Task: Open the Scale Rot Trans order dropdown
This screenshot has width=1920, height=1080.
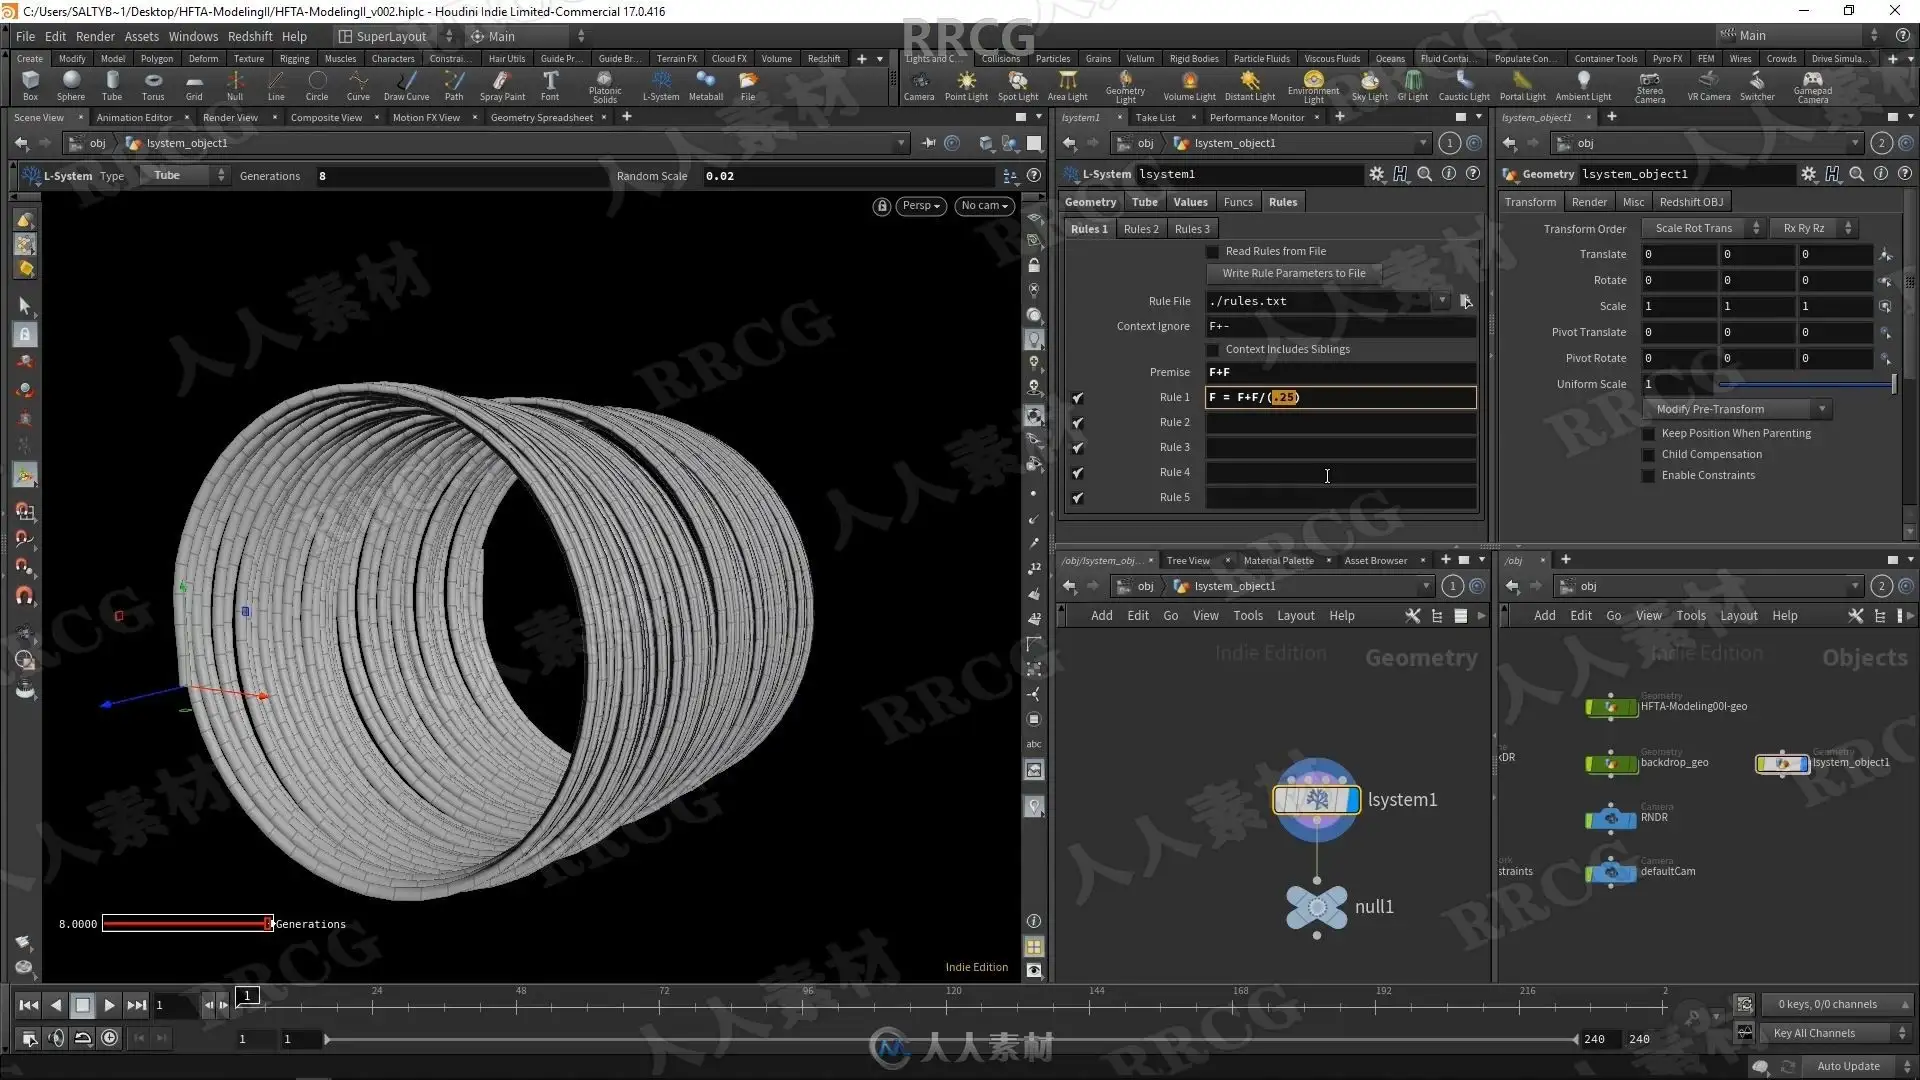Action: pos(1705,229)
